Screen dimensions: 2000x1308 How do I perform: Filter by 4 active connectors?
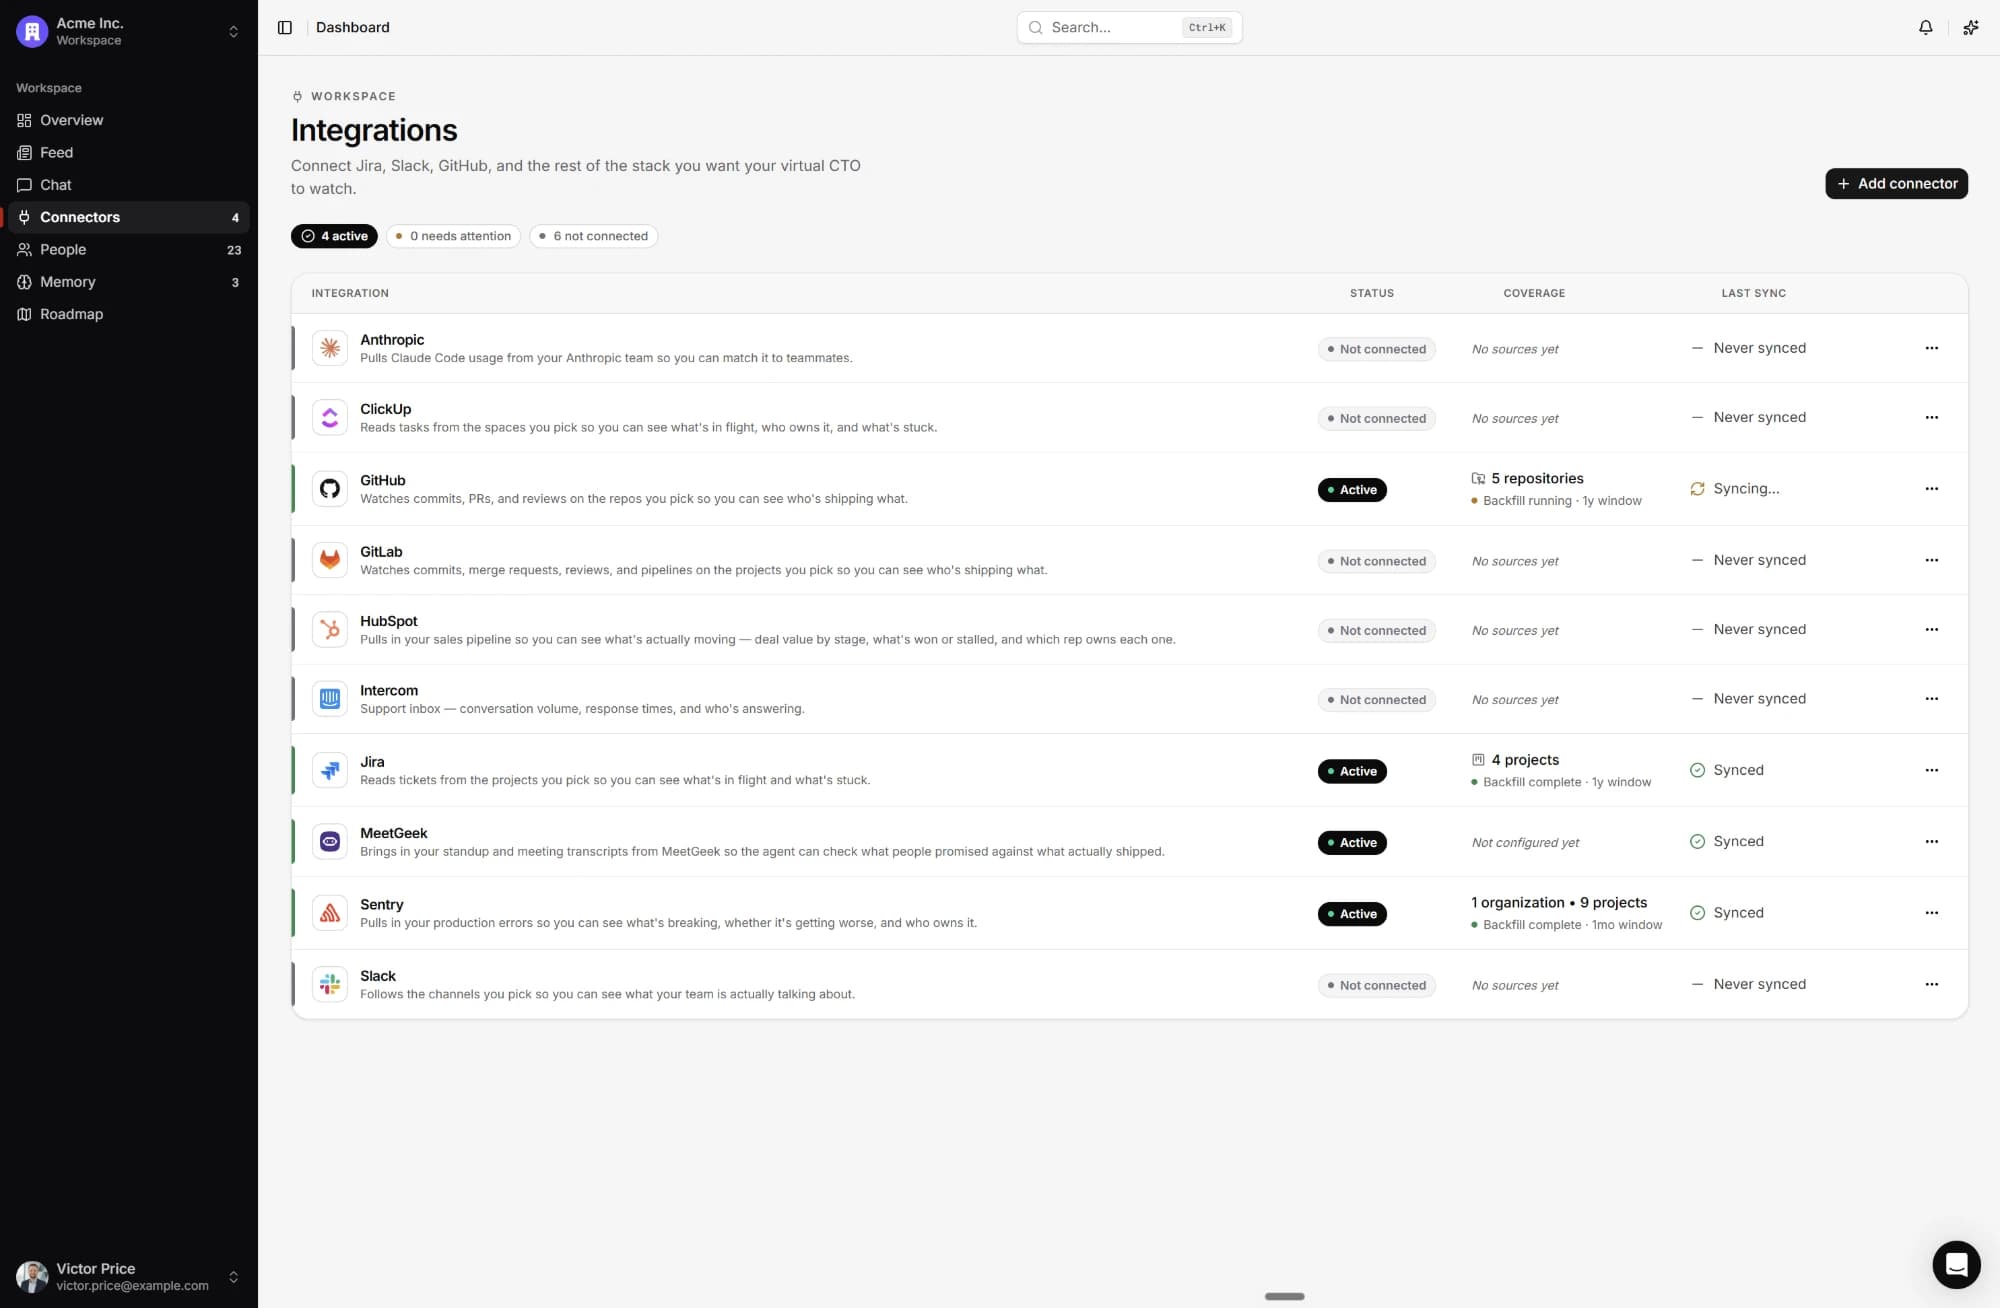coord(334,236)
